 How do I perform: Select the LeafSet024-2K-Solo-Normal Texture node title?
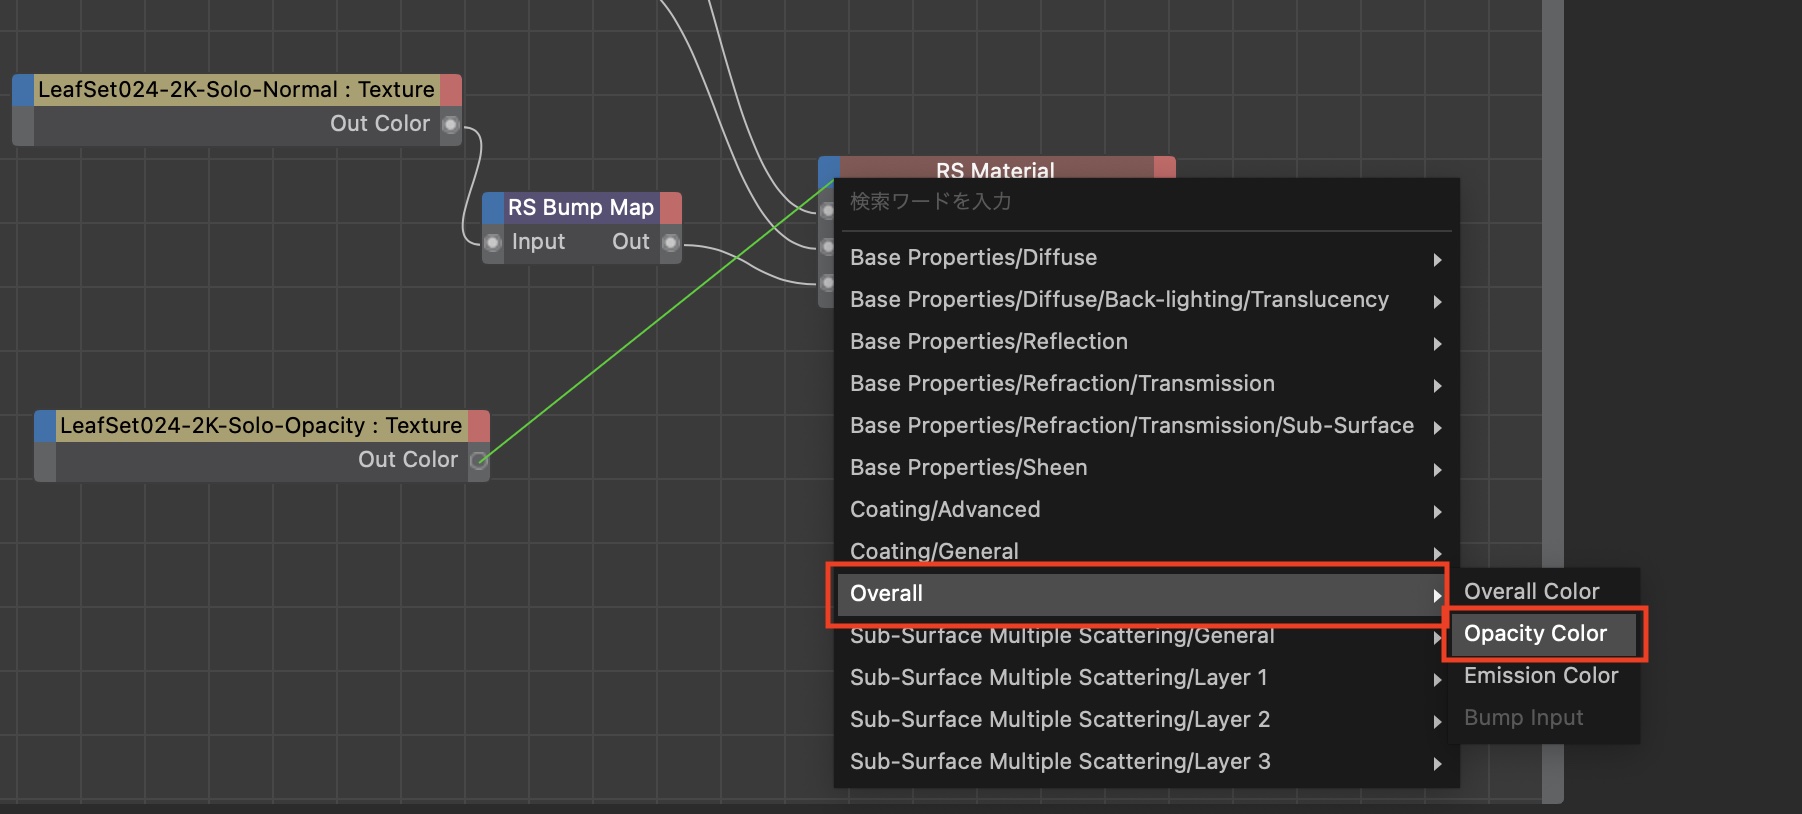point(236,90)
